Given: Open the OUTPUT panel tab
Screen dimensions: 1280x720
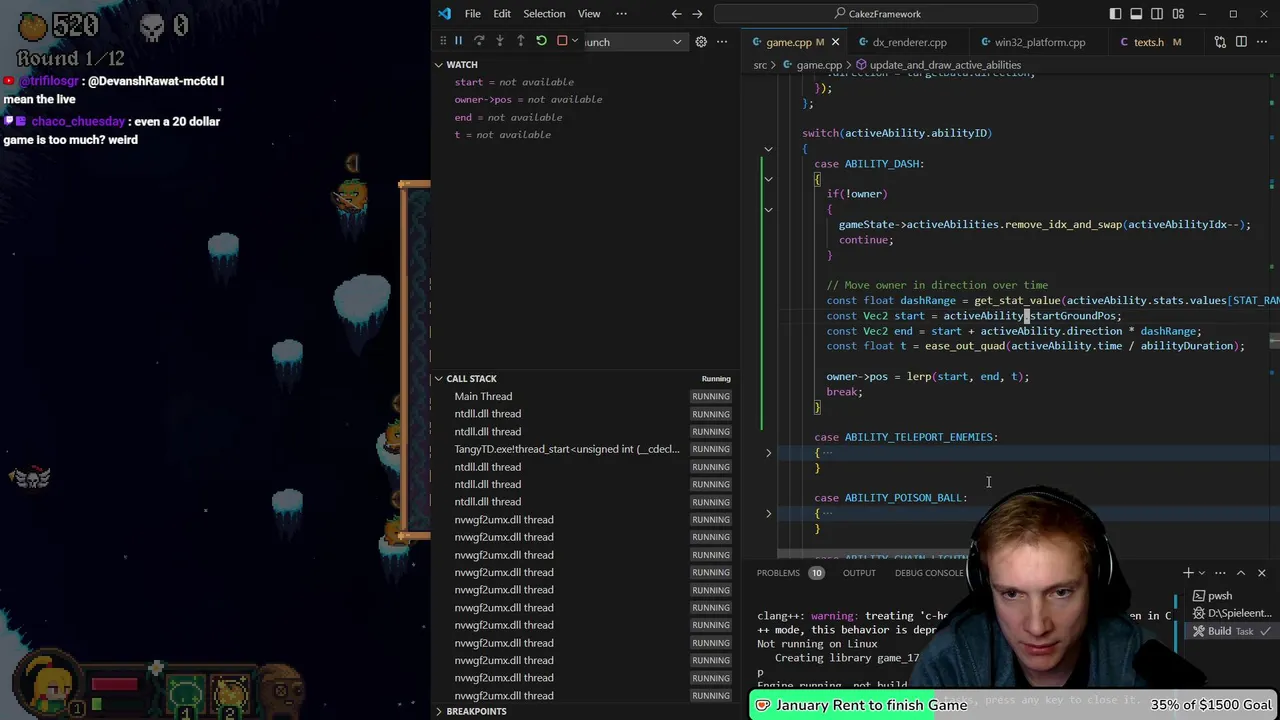Looking at the screenshot, I should pos(859,573).
